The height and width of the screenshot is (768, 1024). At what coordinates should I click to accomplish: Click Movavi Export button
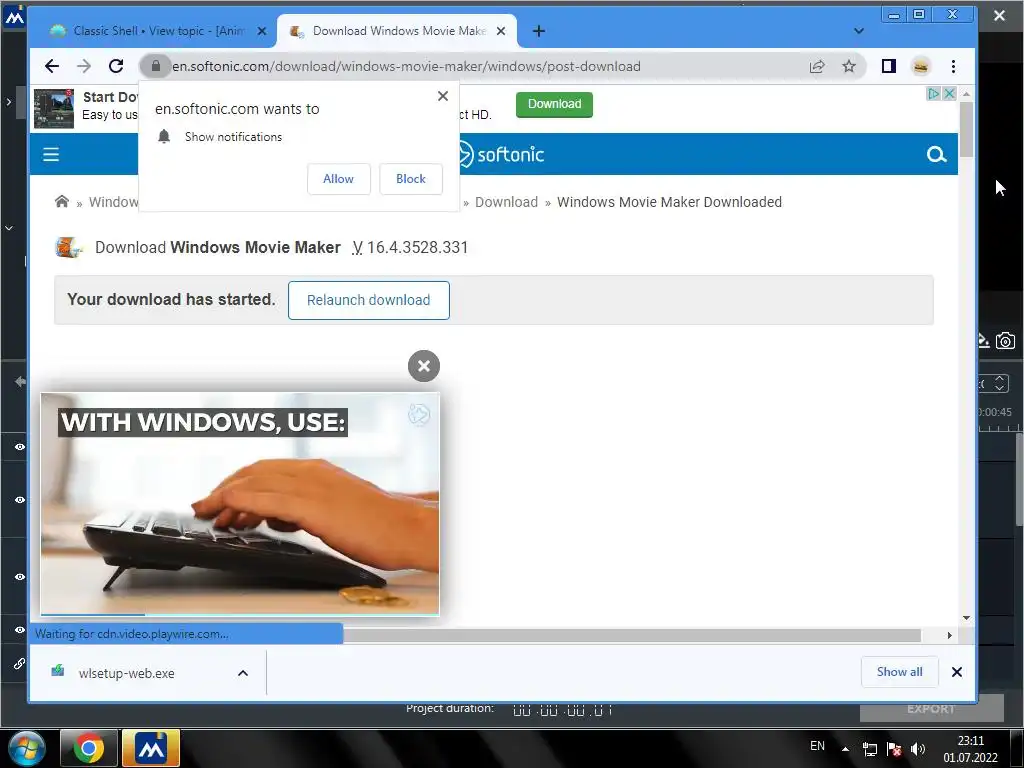tap(931, 709)
